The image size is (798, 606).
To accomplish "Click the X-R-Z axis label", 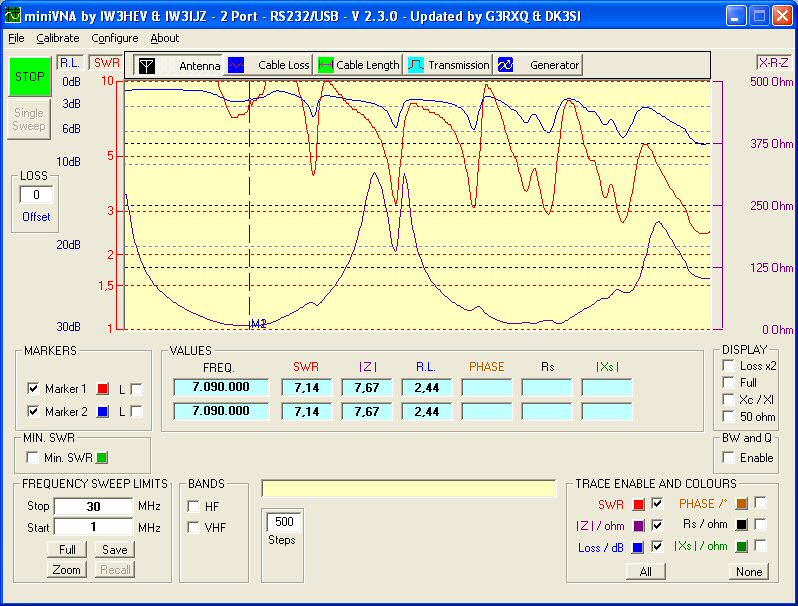I will tap(774, 62).
